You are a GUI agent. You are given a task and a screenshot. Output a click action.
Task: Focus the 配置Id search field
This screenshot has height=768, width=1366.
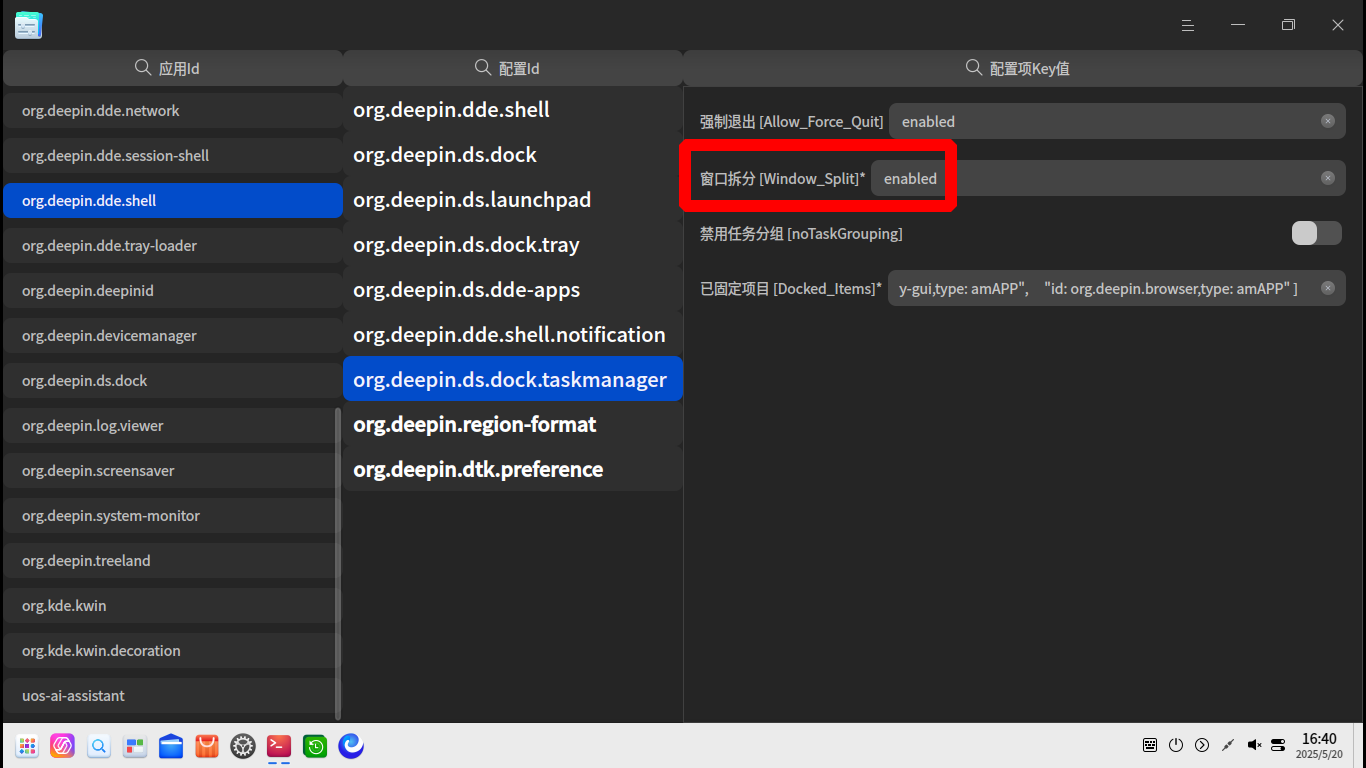512,68
